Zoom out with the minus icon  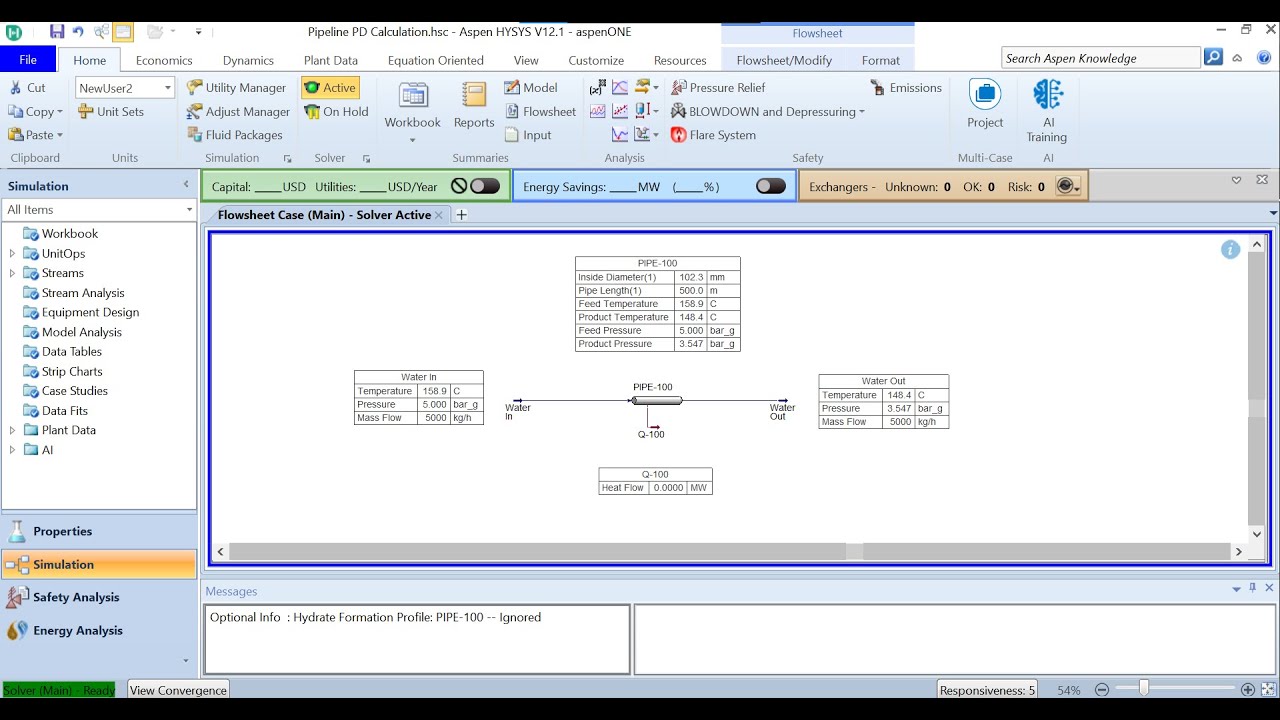tap(1102, 690)
